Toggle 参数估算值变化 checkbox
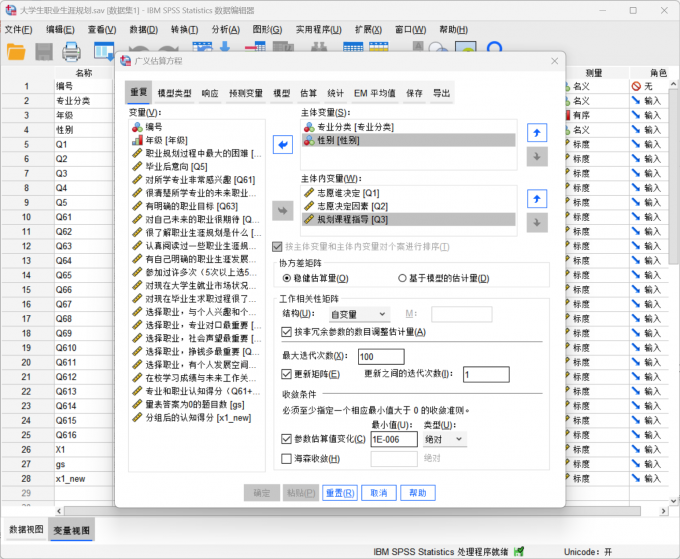680x559 pixels. pyautogui.click(x=286, y=439)
